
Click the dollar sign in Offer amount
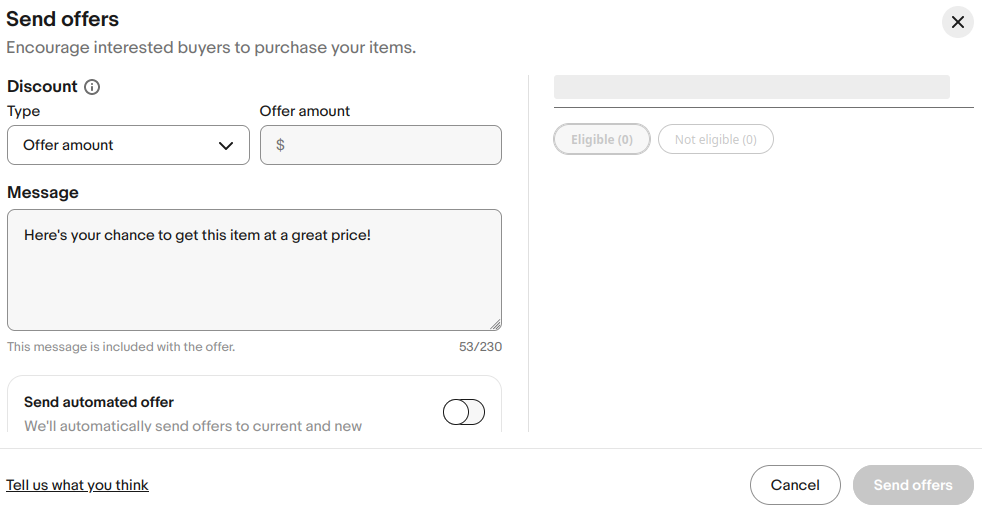pyautogui.click(x=280, y=145)
